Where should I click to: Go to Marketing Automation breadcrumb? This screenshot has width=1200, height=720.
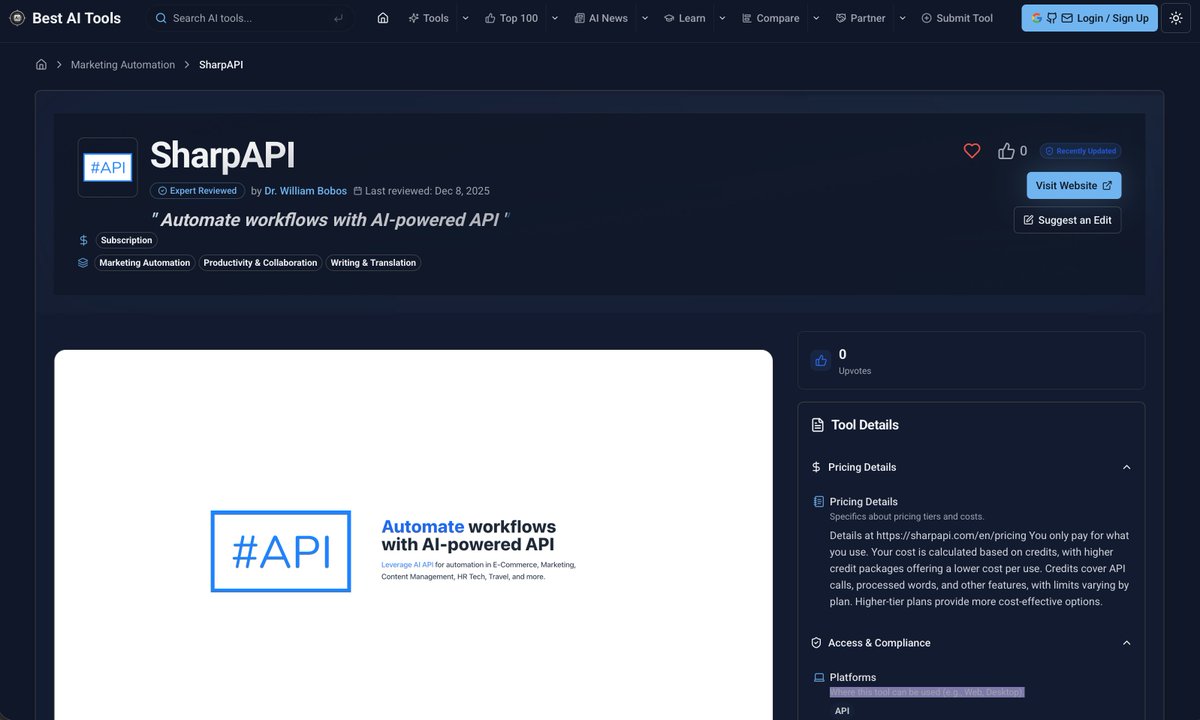(x=123, y=65)
